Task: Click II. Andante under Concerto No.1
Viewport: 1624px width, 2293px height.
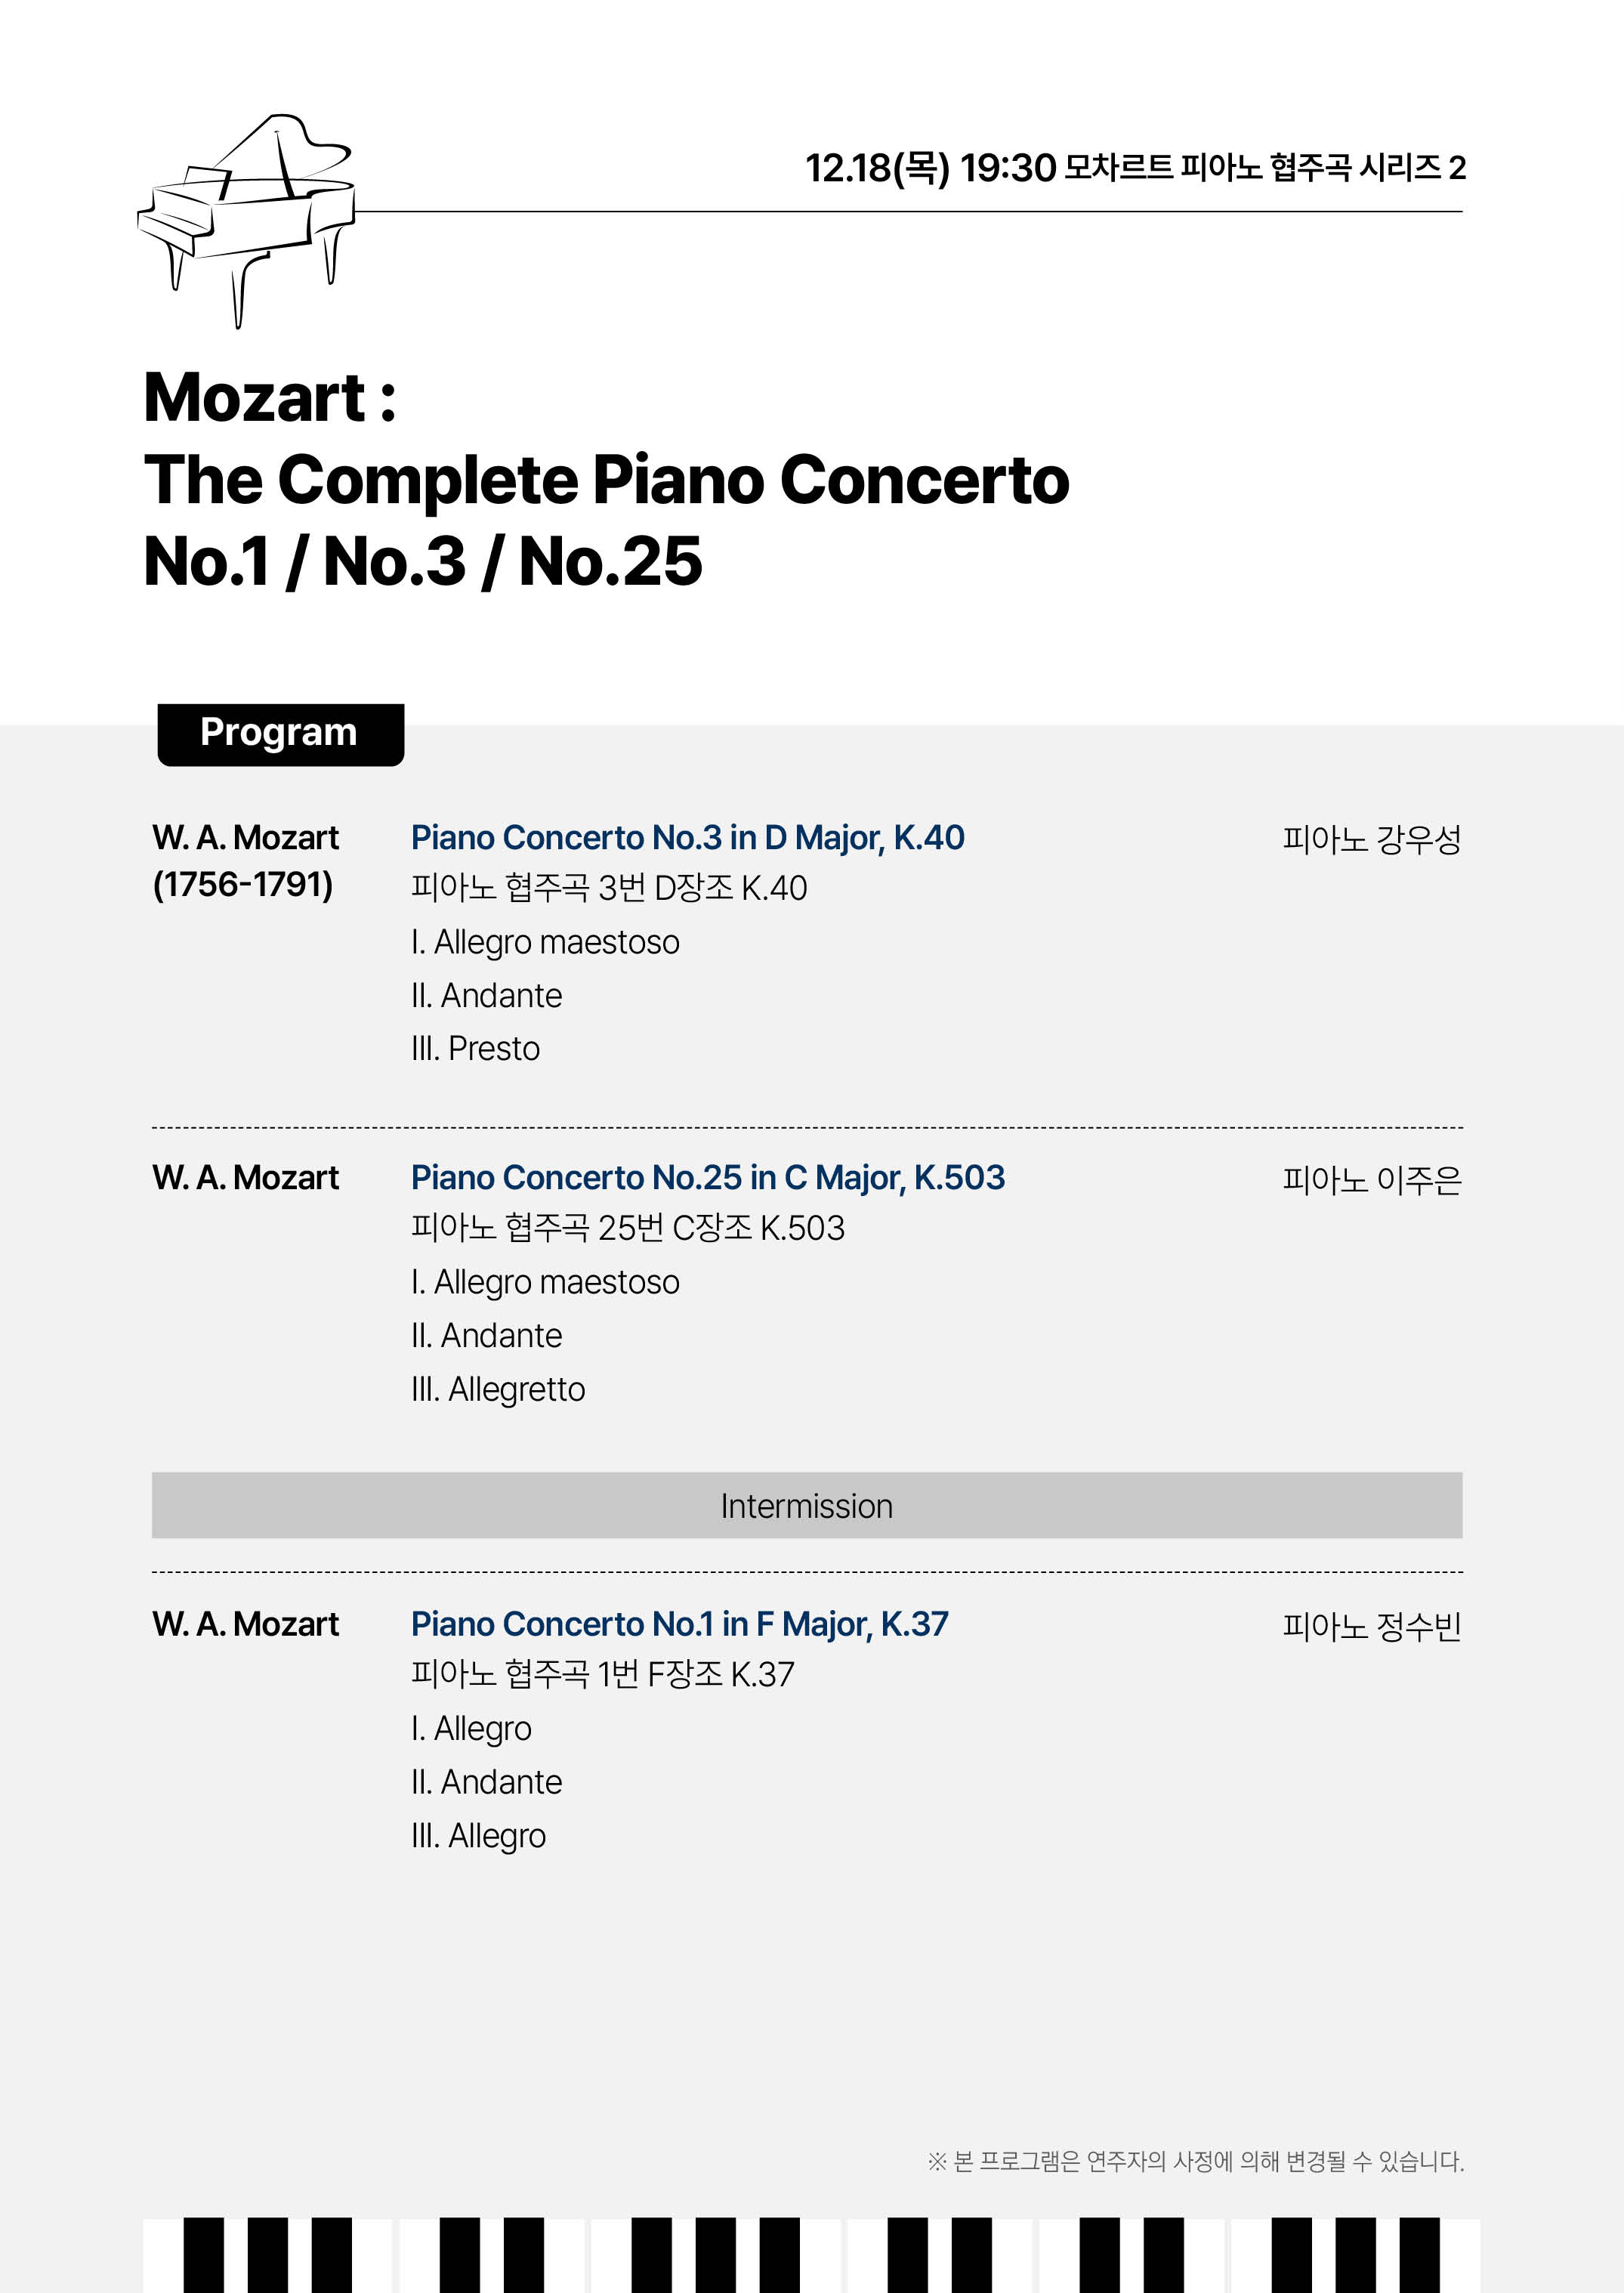Action: tap(486, 1782)
